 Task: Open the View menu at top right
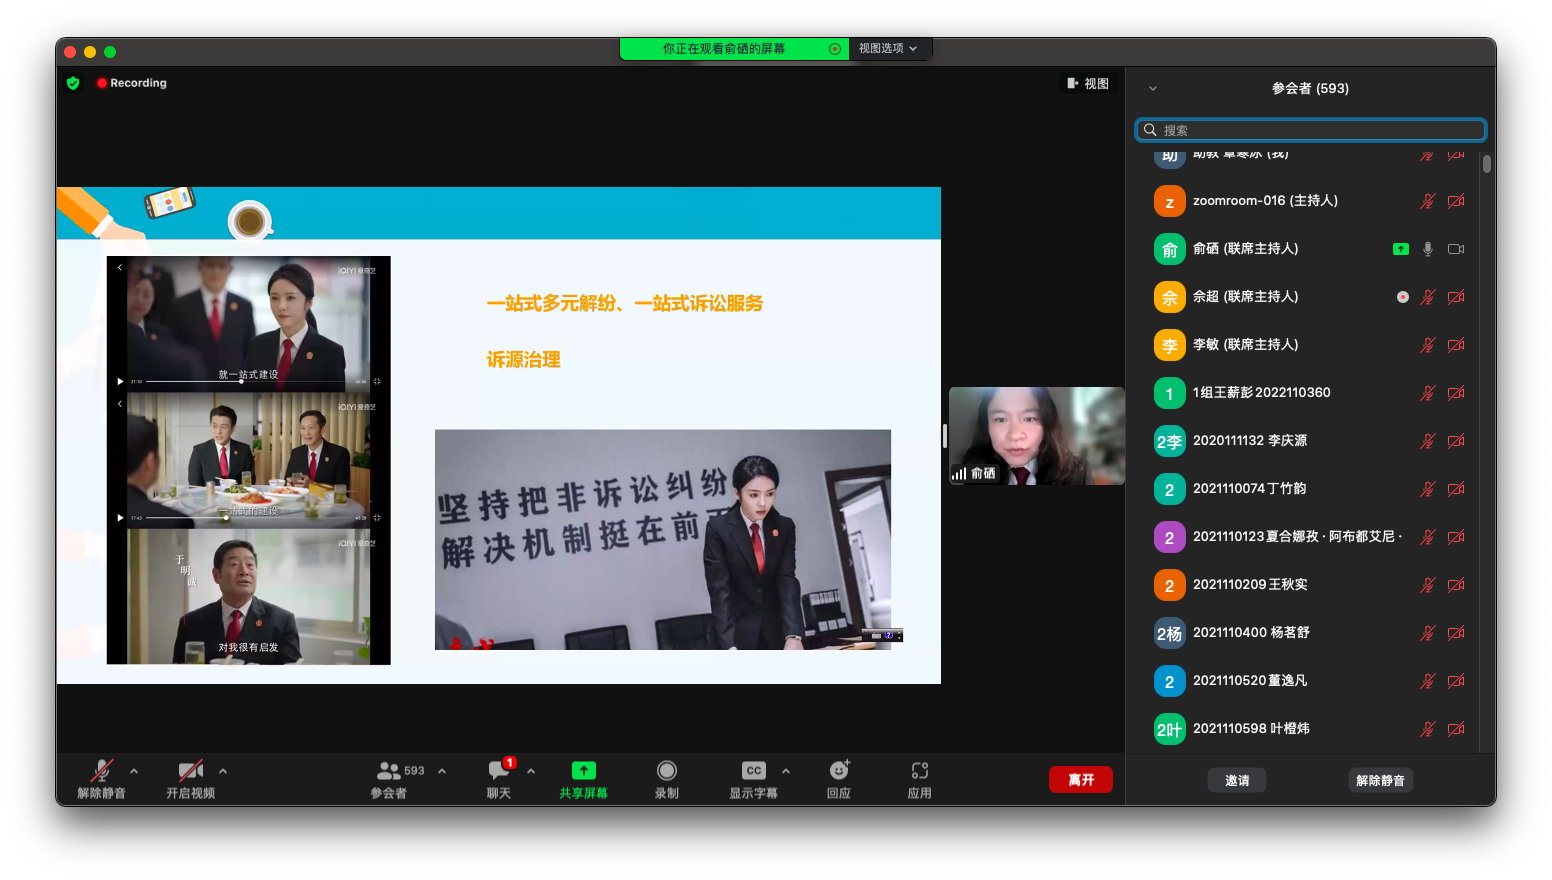1089,84
